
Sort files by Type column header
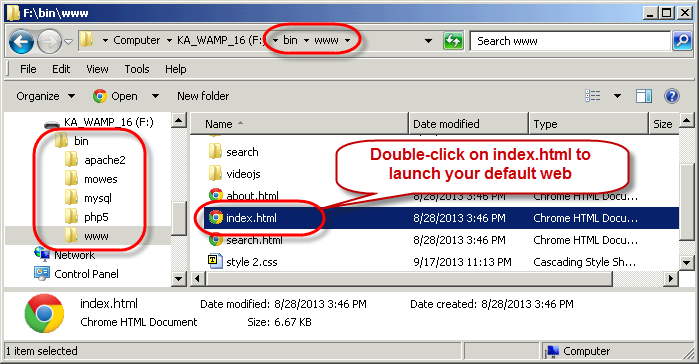pyautogui.click(x=588, y=124)
